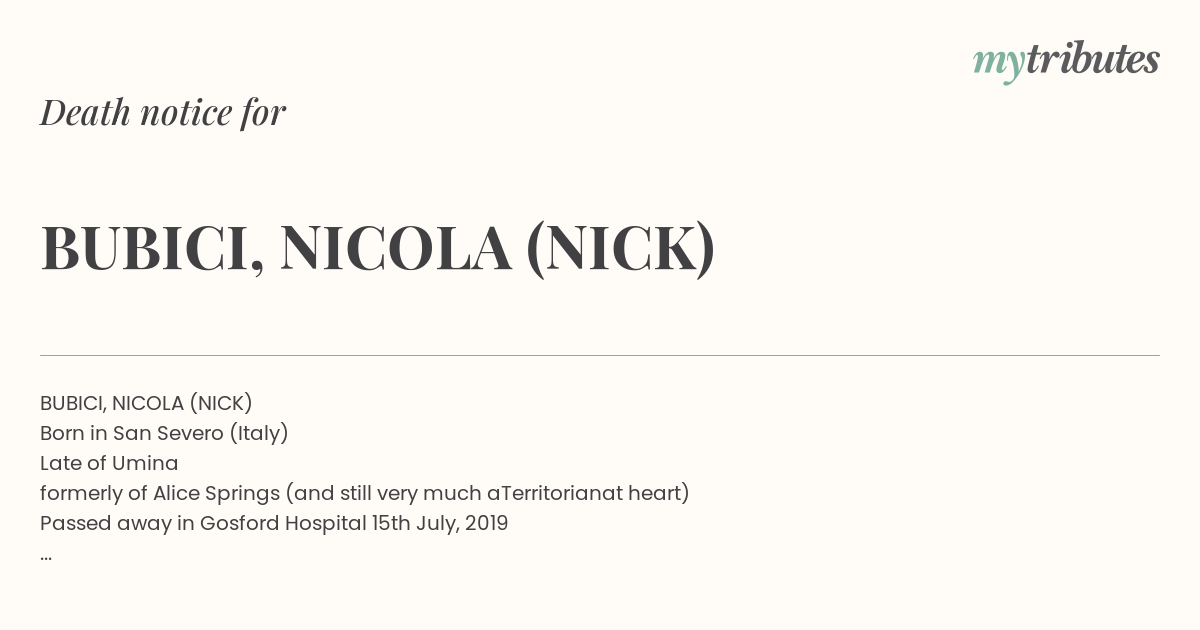Click the words "Alice Springs"
Image resolution: width=1200 pixels, height=630 pixels.
click(216, 493)
